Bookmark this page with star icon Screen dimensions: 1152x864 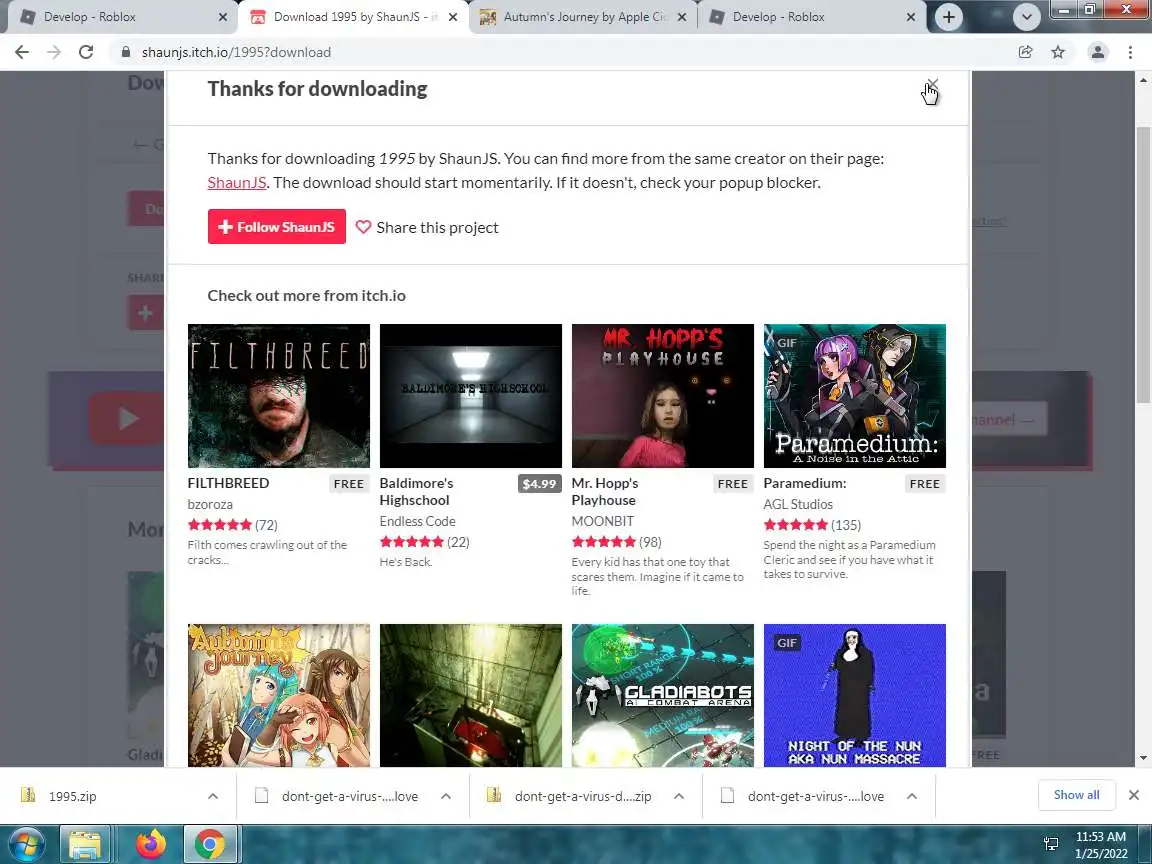[1058, 52]
